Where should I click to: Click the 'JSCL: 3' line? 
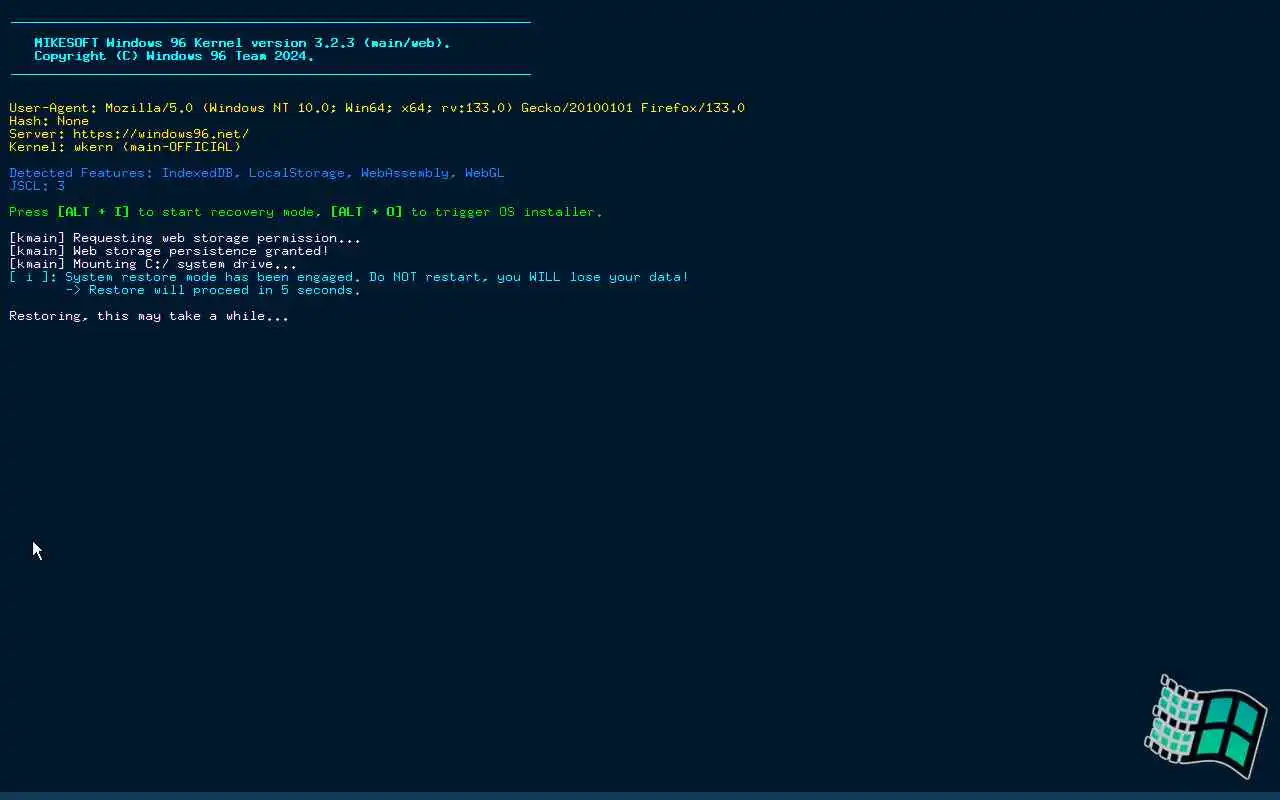click(37, 186)
